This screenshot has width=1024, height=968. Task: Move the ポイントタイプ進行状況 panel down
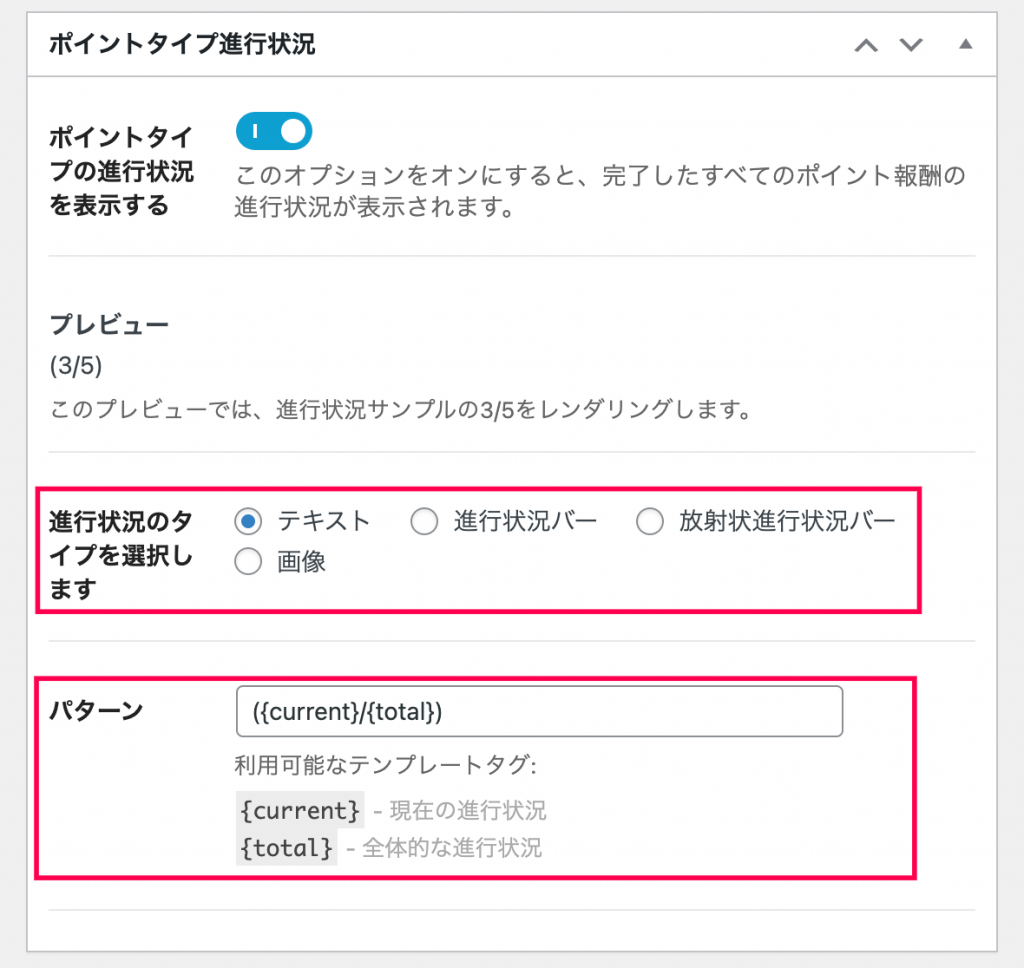[x=911, y=45]
